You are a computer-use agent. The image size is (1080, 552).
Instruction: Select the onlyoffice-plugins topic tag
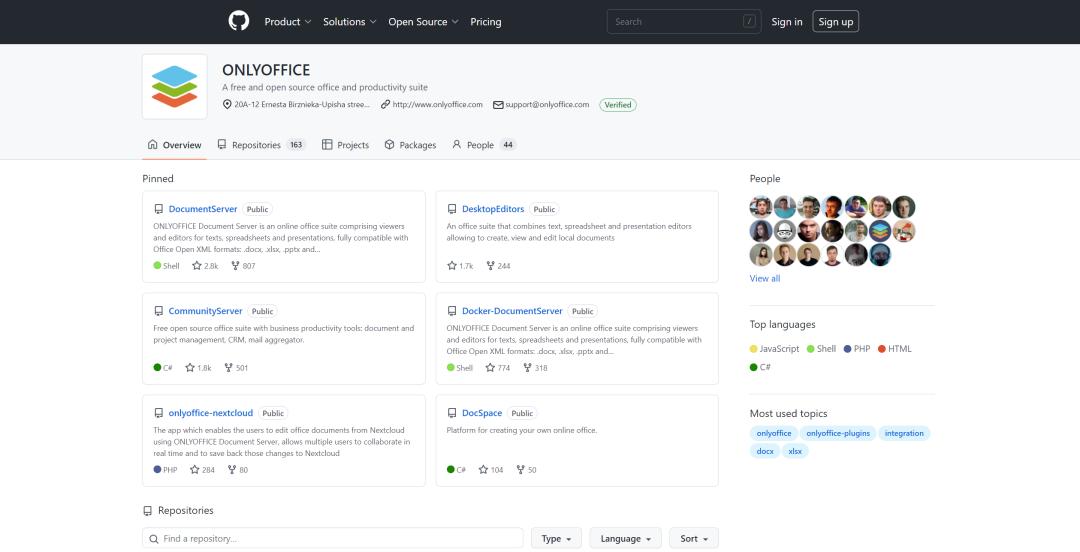[x=838, y=433]
